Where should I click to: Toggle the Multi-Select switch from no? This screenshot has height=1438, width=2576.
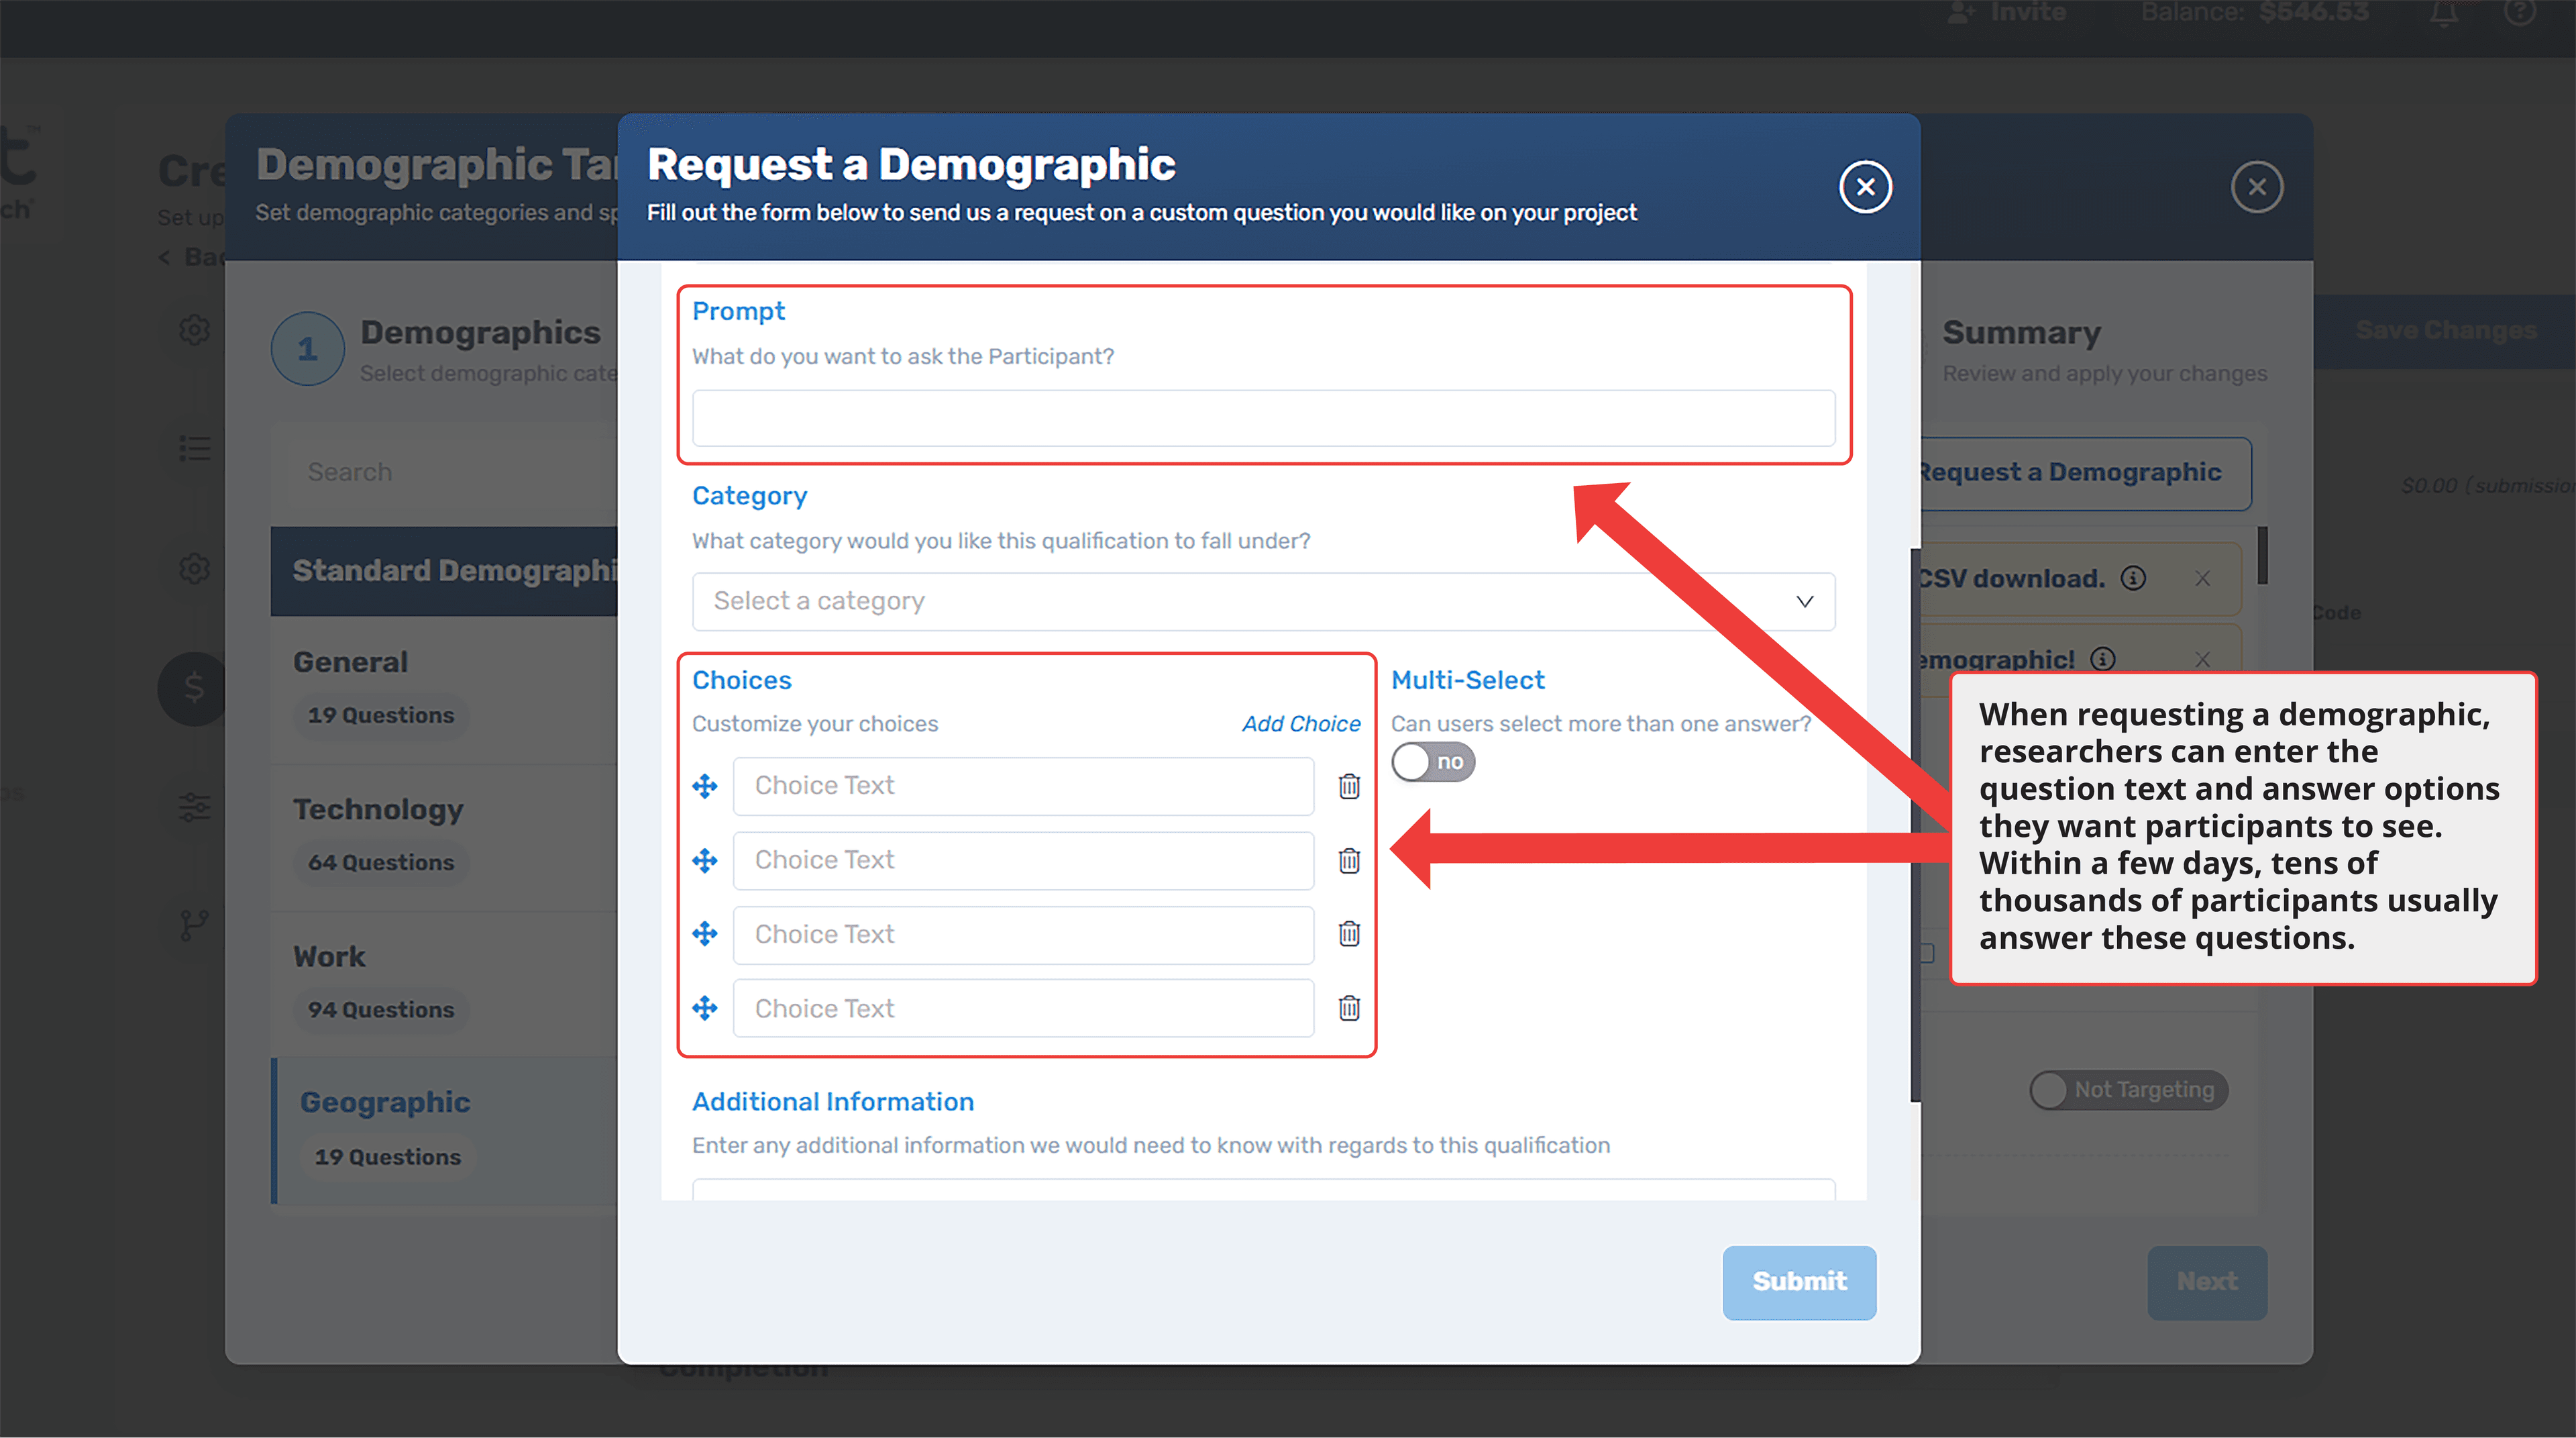[1432, 762]
